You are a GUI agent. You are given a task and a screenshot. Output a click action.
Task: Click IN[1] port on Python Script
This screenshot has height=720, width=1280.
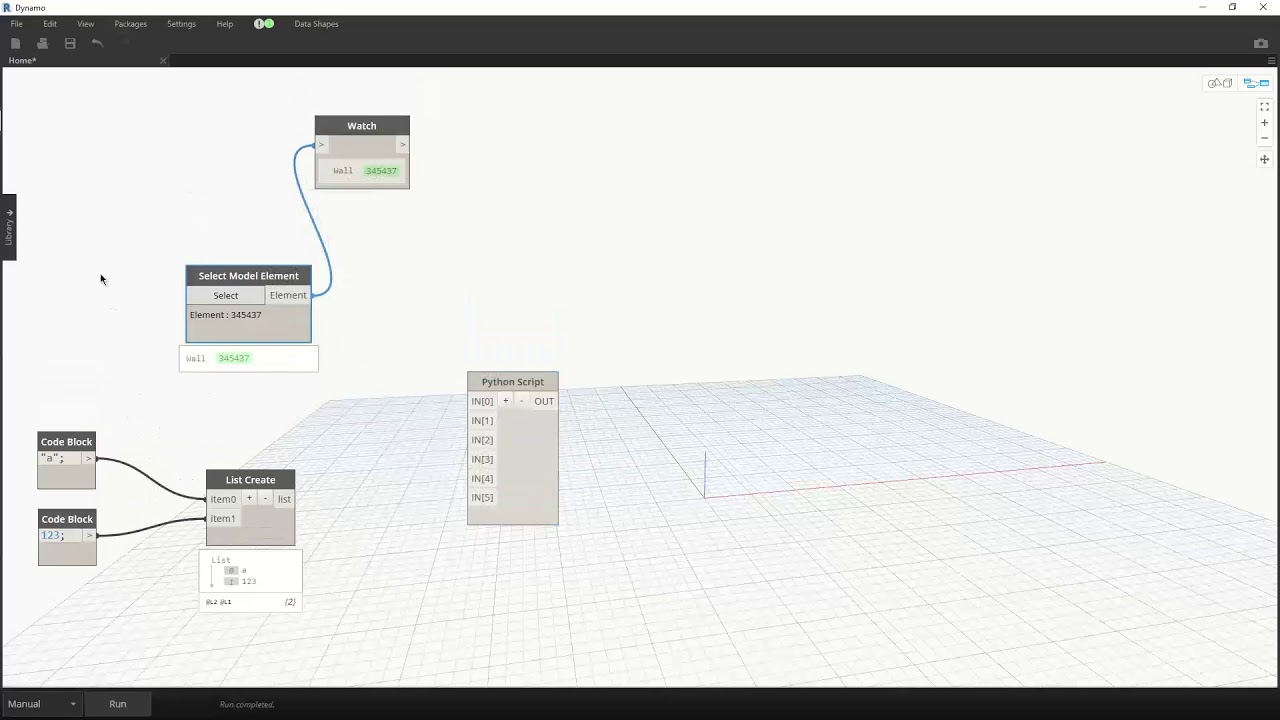(482, 421)
